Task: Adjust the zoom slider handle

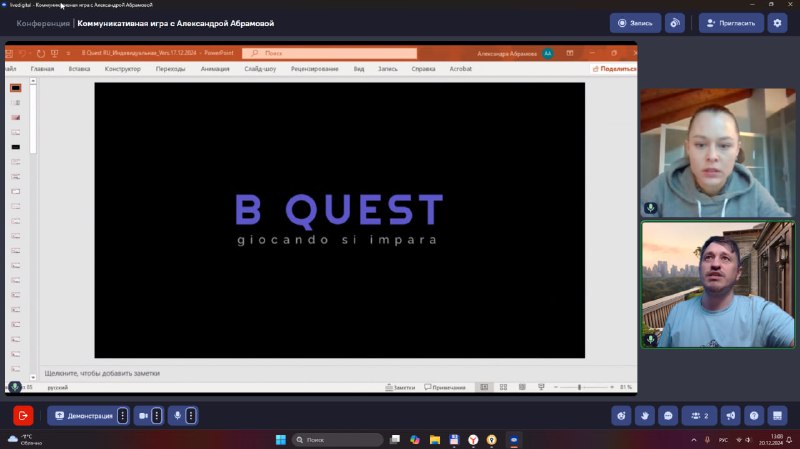Action: 580,388
